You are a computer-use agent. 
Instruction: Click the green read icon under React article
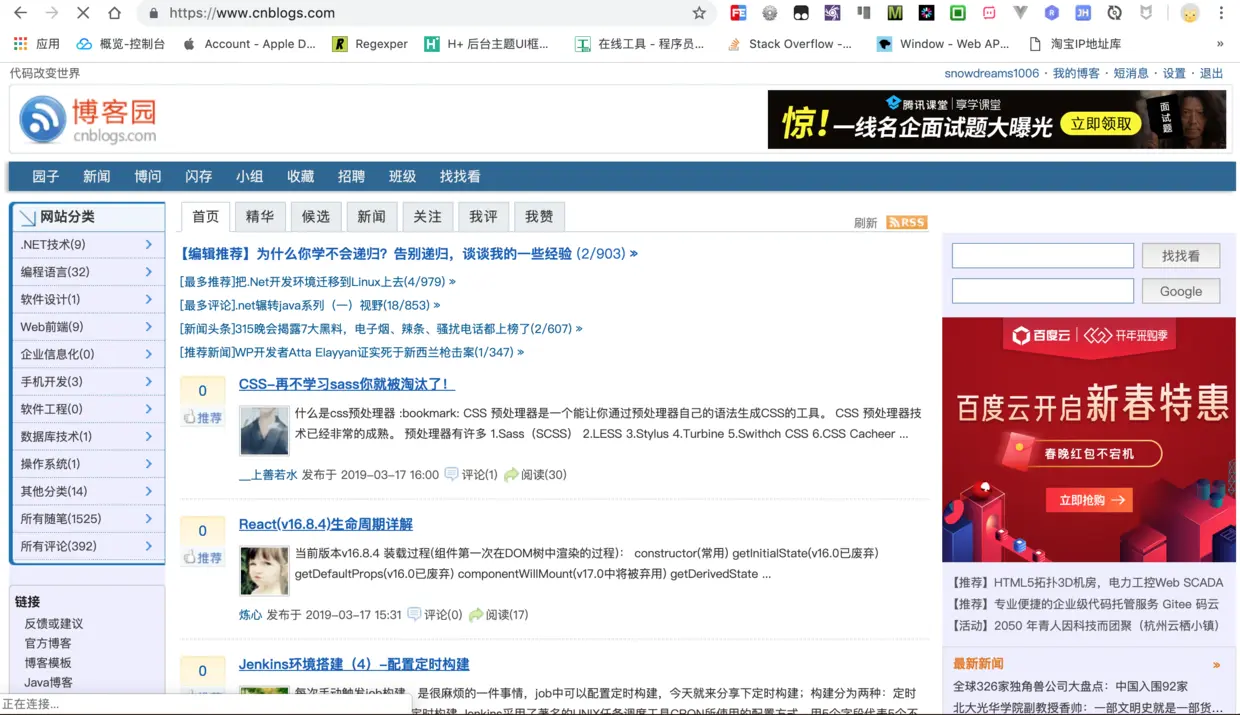tap(478, 613)
